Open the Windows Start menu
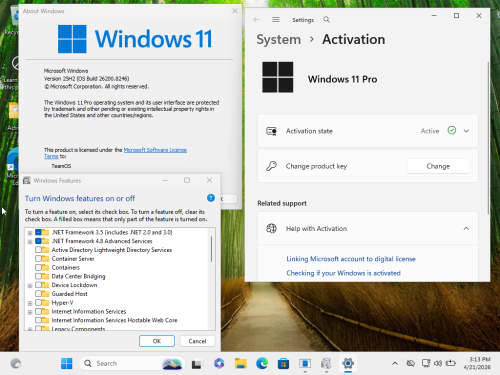This screenshot has width=500, height=375. point(67,363)
